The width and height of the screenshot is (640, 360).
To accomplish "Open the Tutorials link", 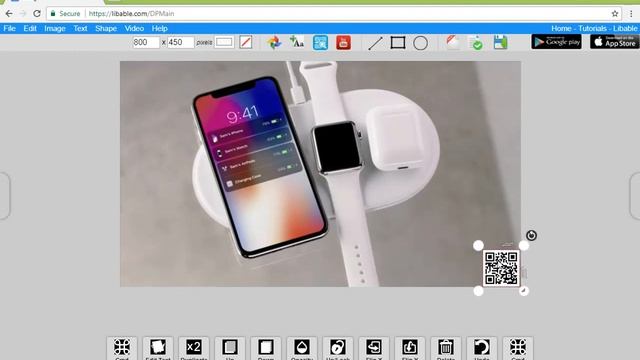I will point(592,29).
